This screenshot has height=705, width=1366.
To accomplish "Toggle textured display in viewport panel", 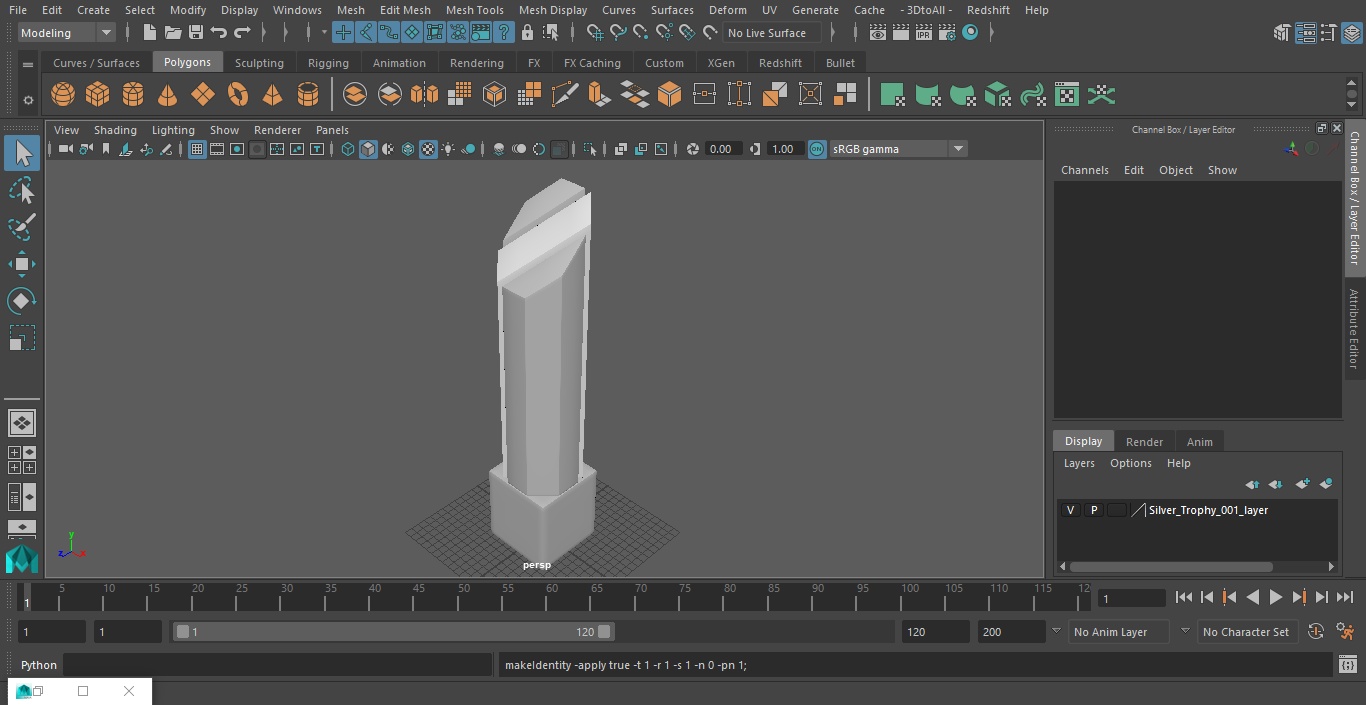I will coord(428,149).
